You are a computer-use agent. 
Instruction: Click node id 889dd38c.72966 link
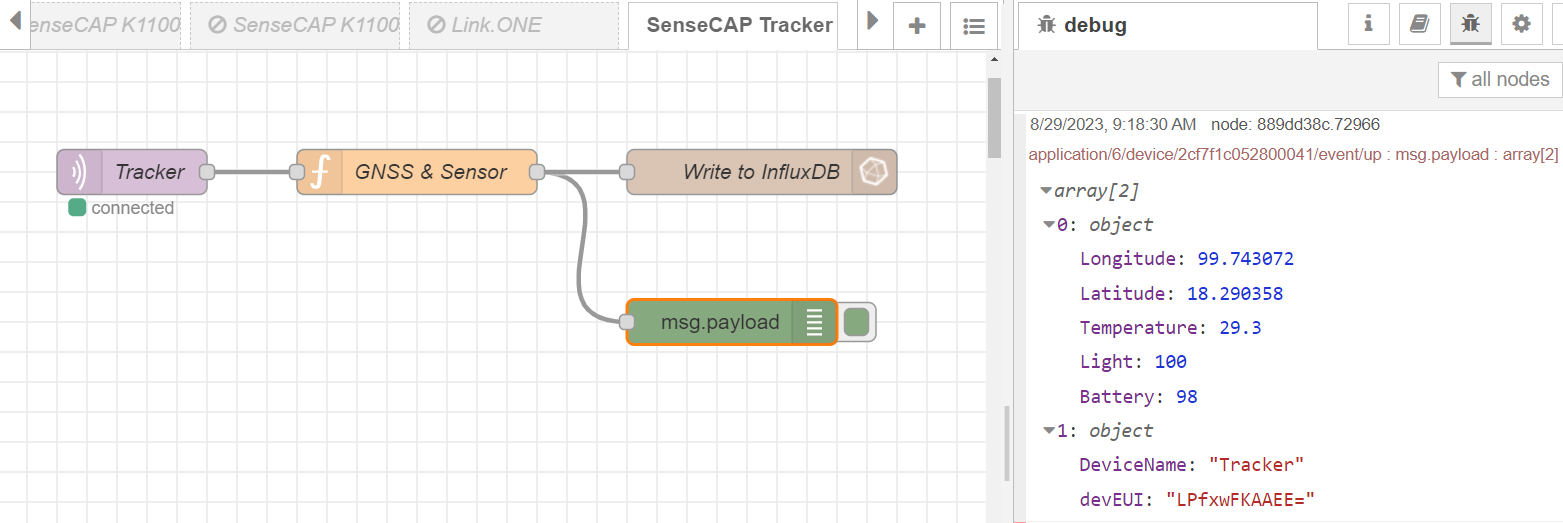click(x=1295, y=125)
